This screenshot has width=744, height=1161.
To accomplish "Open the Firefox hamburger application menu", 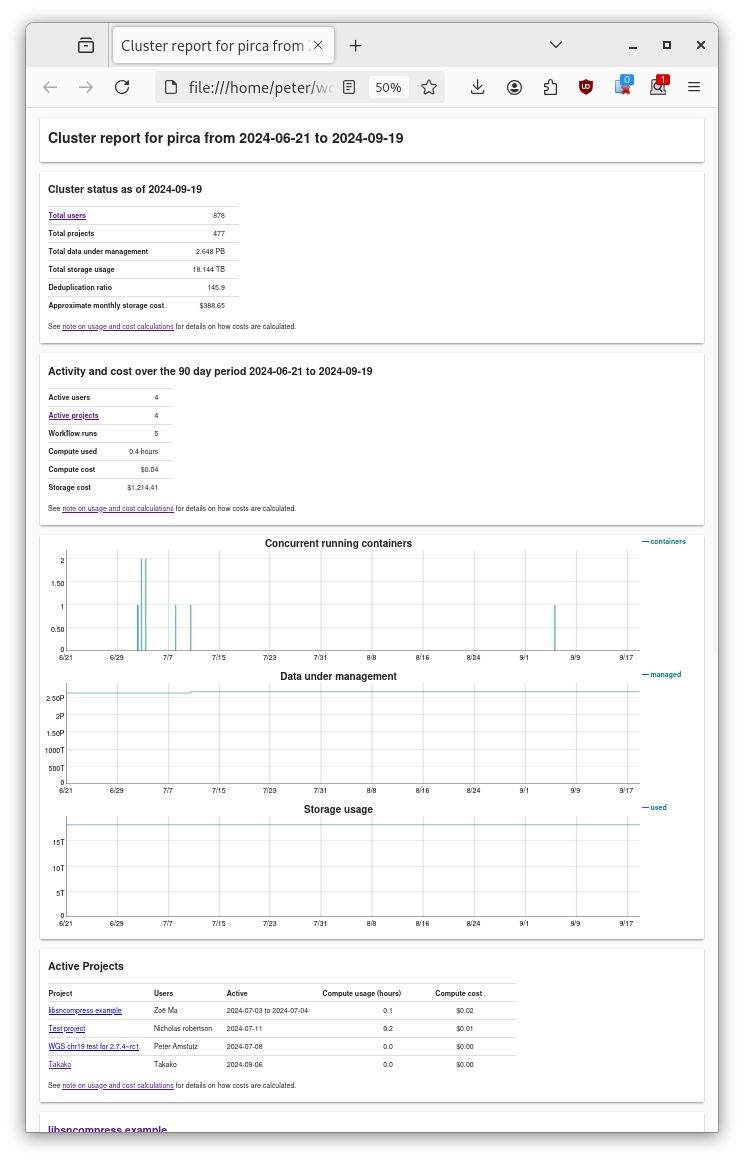I will click(x=694, y=87).
